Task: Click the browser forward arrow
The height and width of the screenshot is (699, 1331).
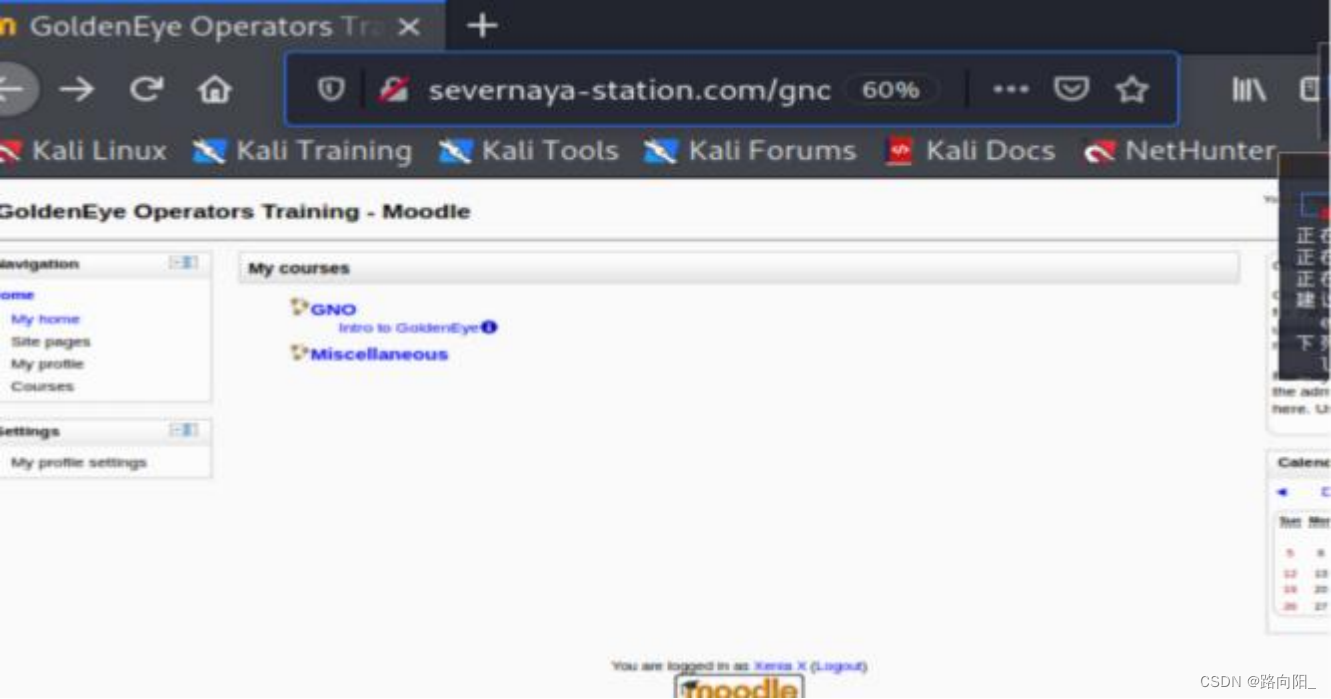Action: [76, 90]
